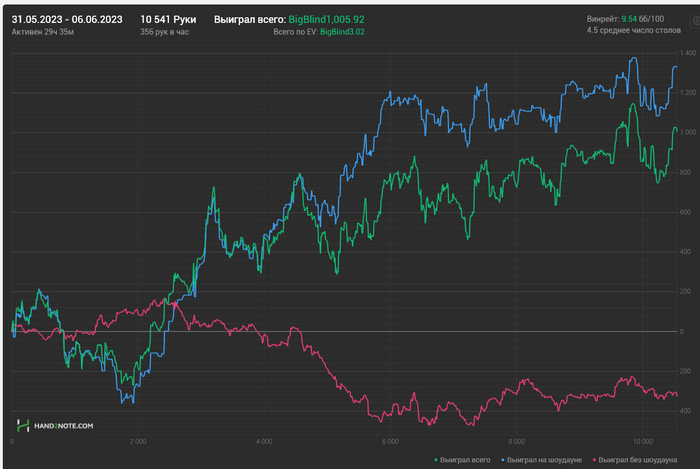
Task: Click blue dot of 'Выиграл на шоудауне' legend
Action: click(503, 460)
